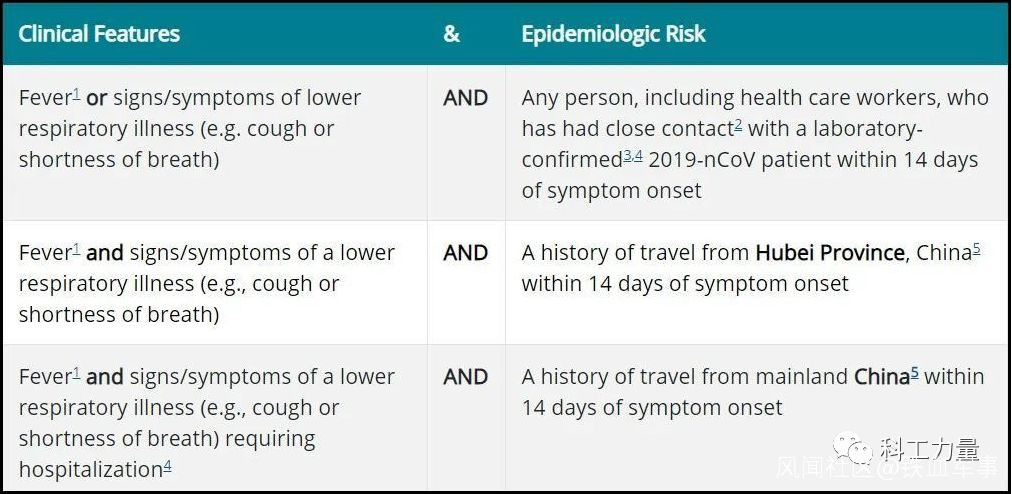Screen dimensions: 1012x494
Task: Select the "&" column header
Action: click(x=452, y=34)
